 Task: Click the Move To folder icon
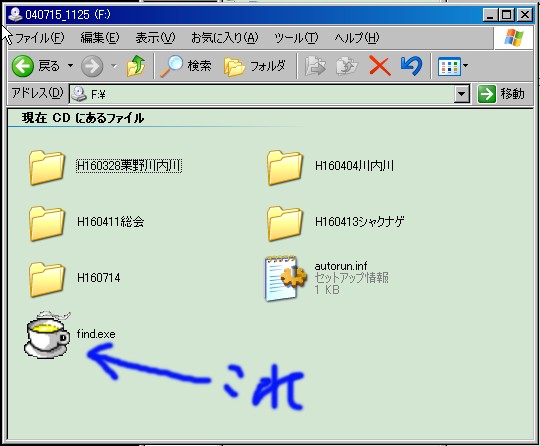click(x=315, y=66)
